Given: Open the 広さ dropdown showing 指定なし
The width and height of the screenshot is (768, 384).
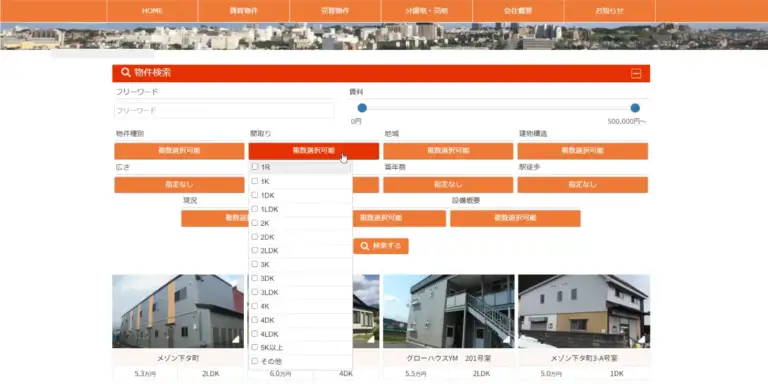Looking at the screenshot, I should coord(179,185).
